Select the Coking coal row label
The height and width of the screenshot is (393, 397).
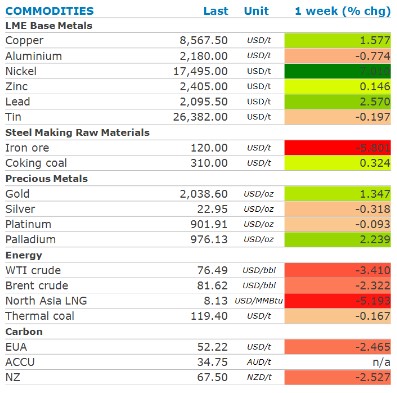click(36, 163)
